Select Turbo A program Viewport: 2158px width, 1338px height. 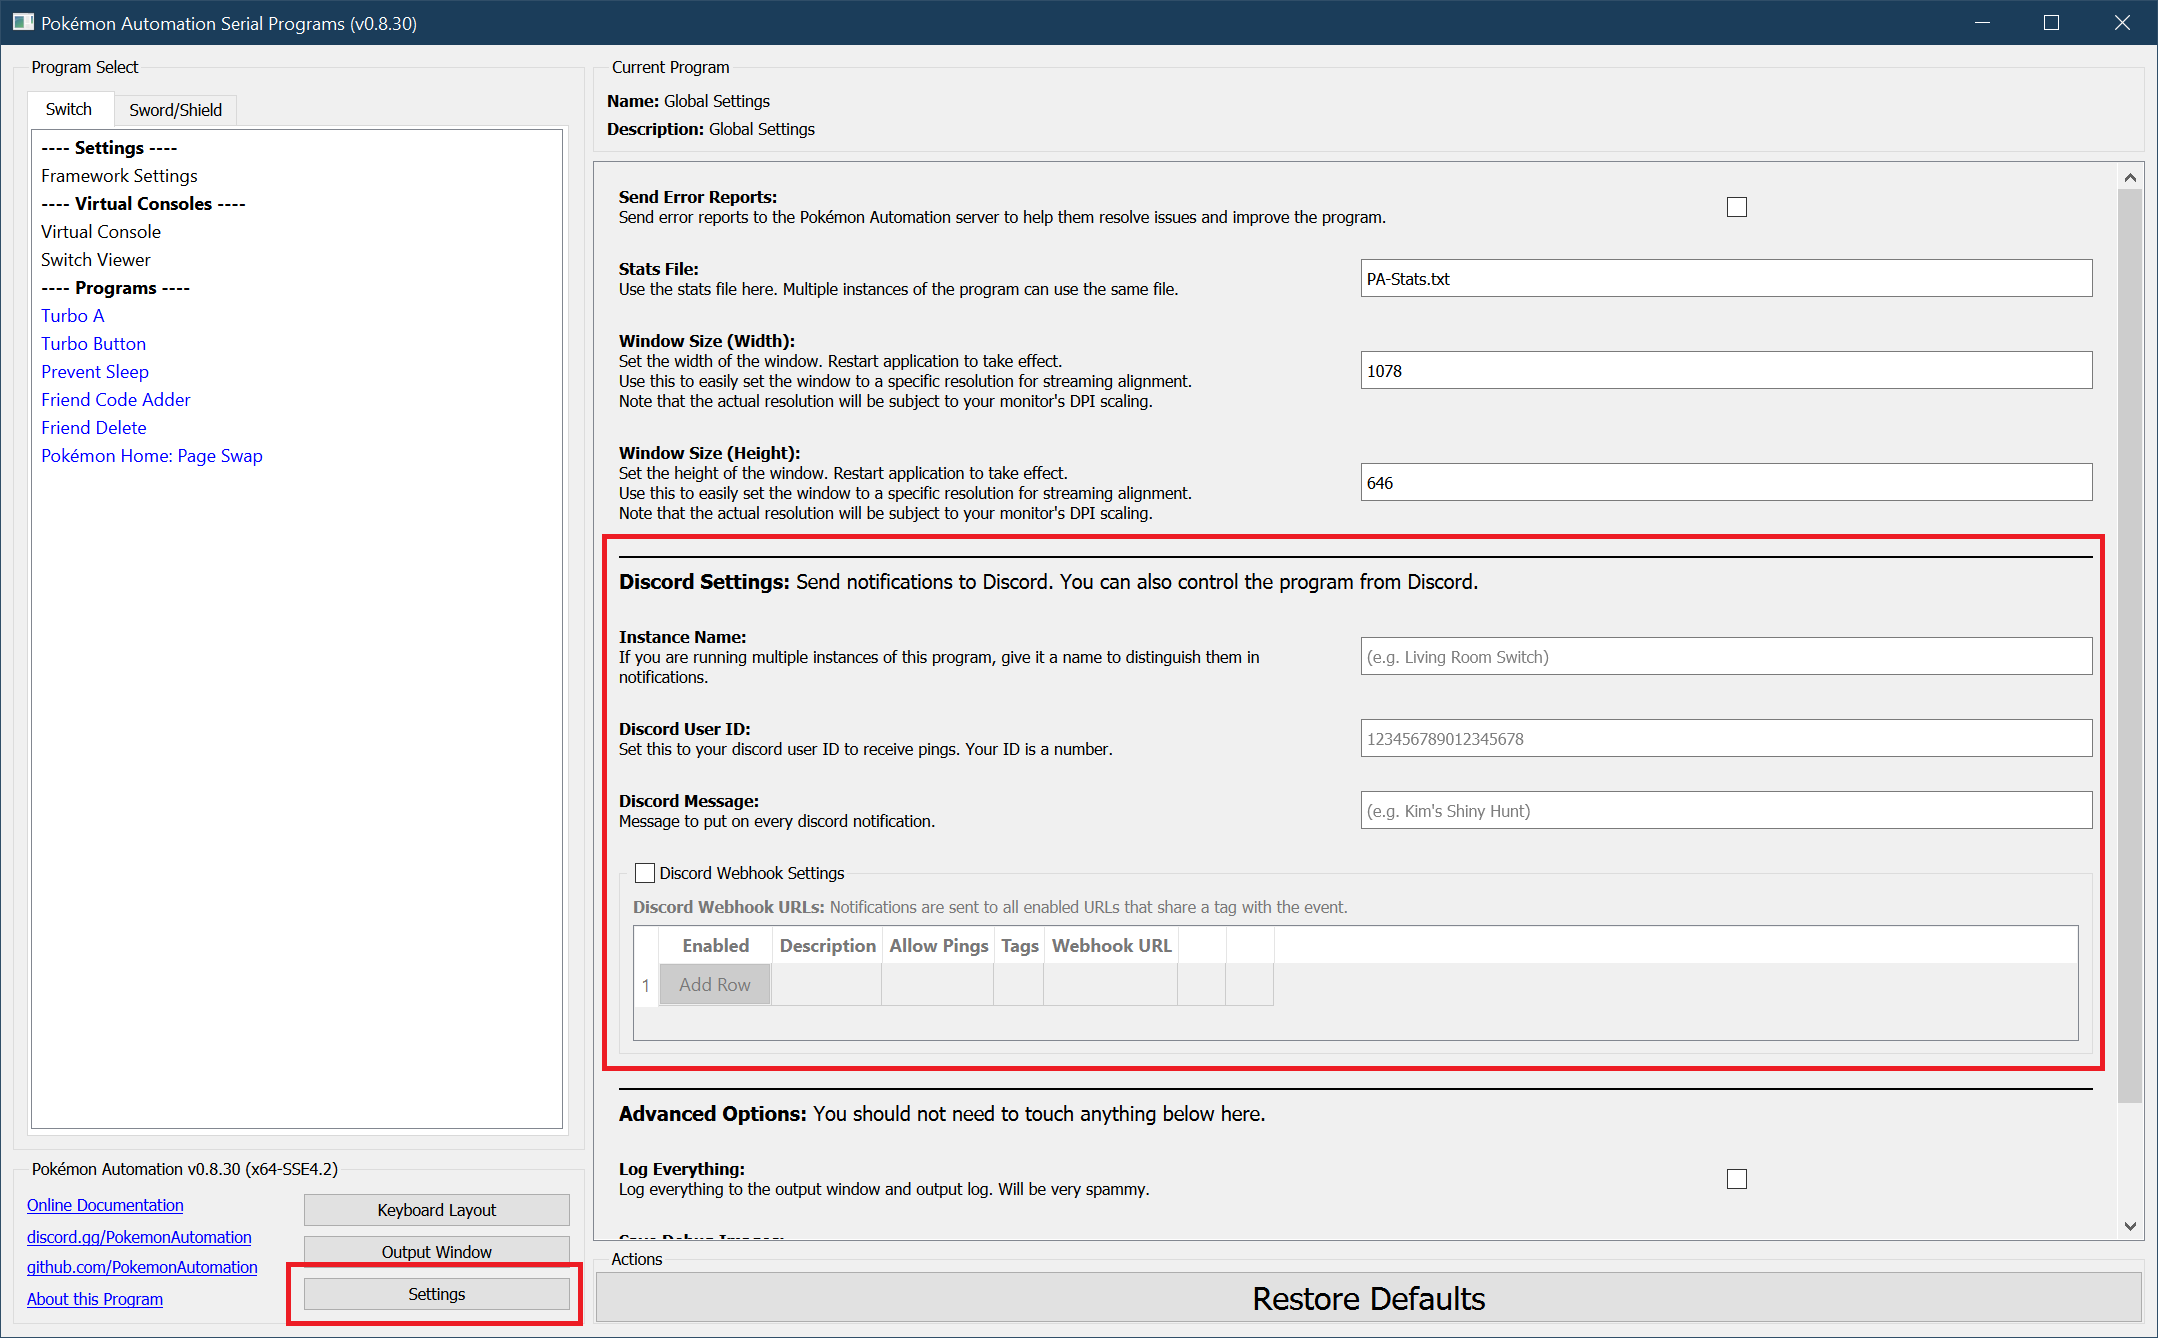(x=72, y=315)
